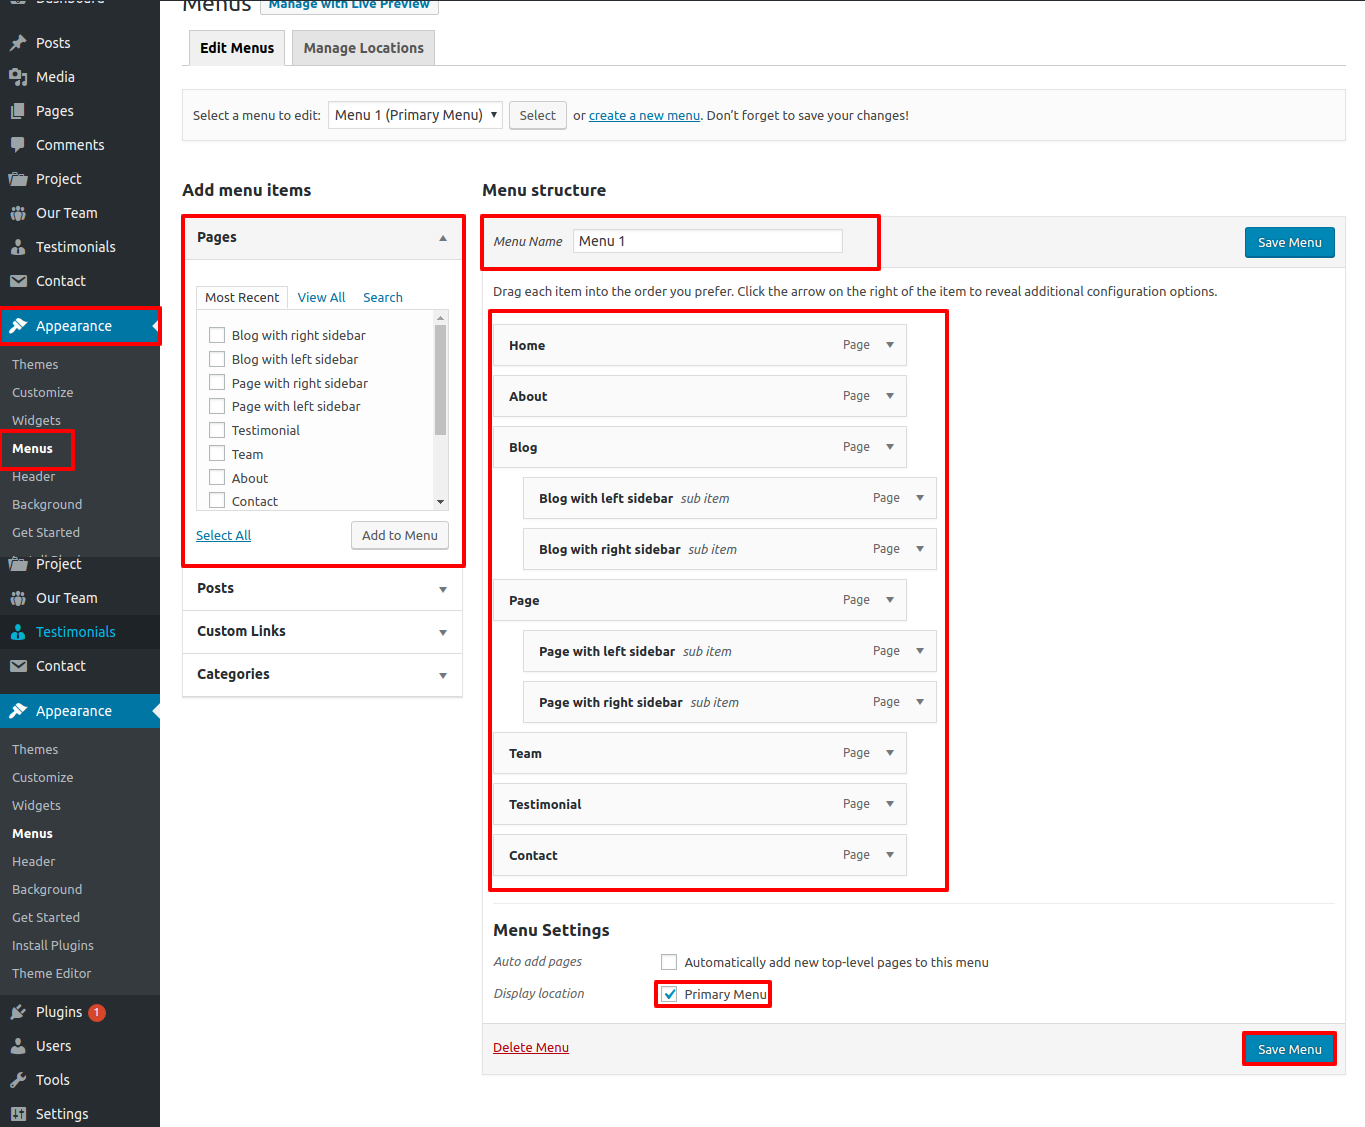Expand the Categories panel
The image size is (1365, 1127).
(x=443, y=676)
